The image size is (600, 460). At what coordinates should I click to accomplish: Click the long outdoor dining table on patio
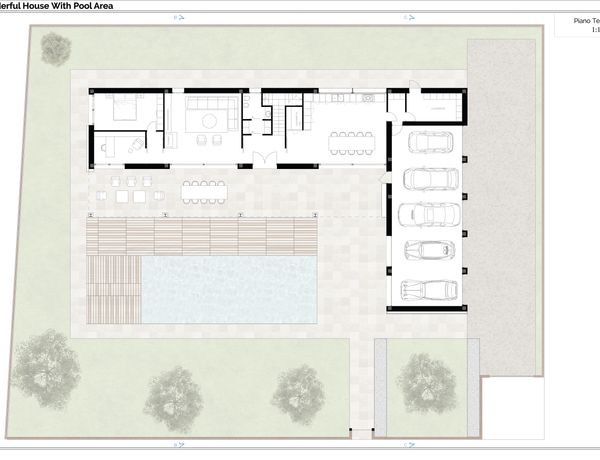[x=205, y=190]
